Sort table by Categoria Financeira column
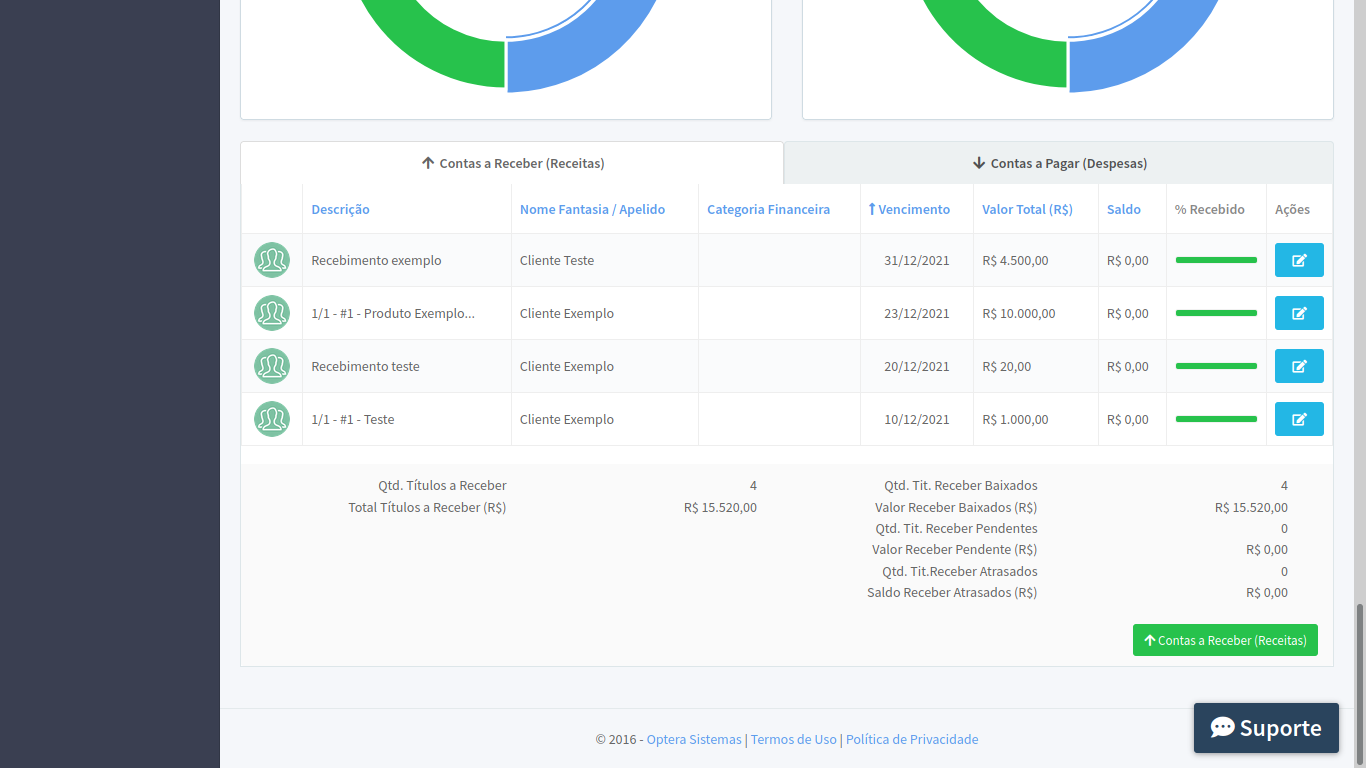 tap(768, 209)
